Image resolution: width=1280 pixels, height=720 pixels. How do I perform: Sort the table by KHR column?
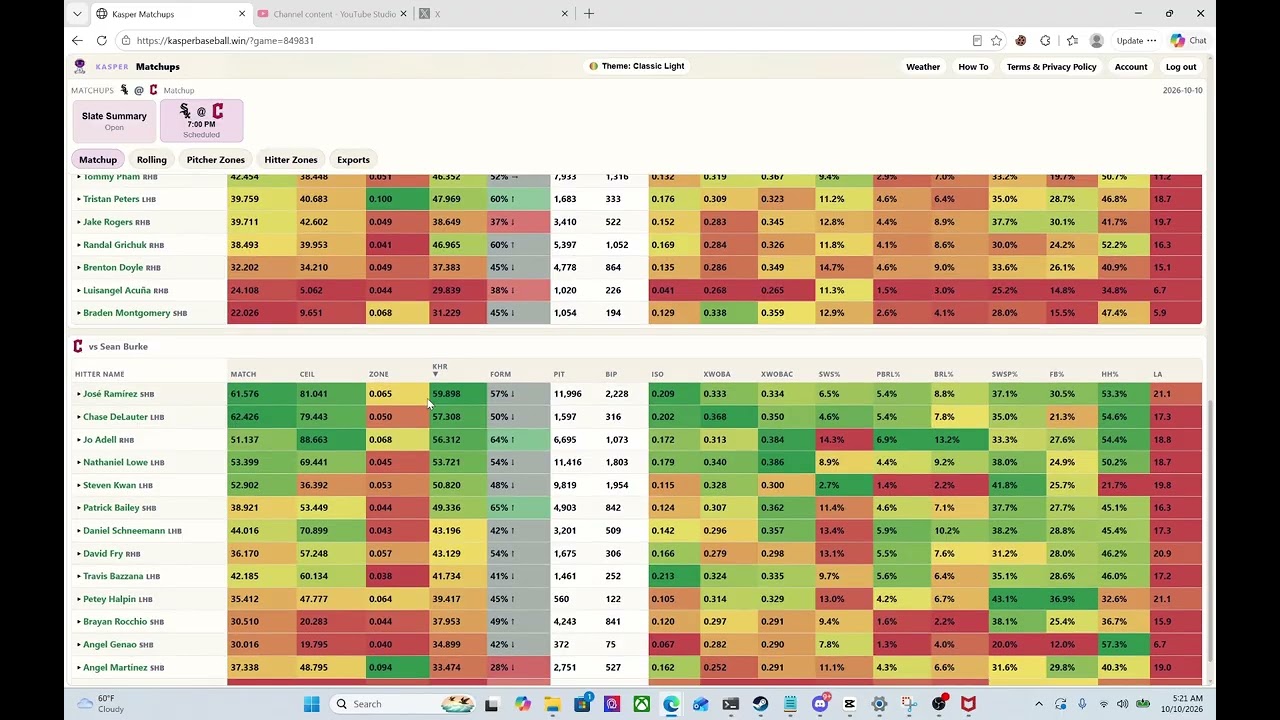pos(440,369)
